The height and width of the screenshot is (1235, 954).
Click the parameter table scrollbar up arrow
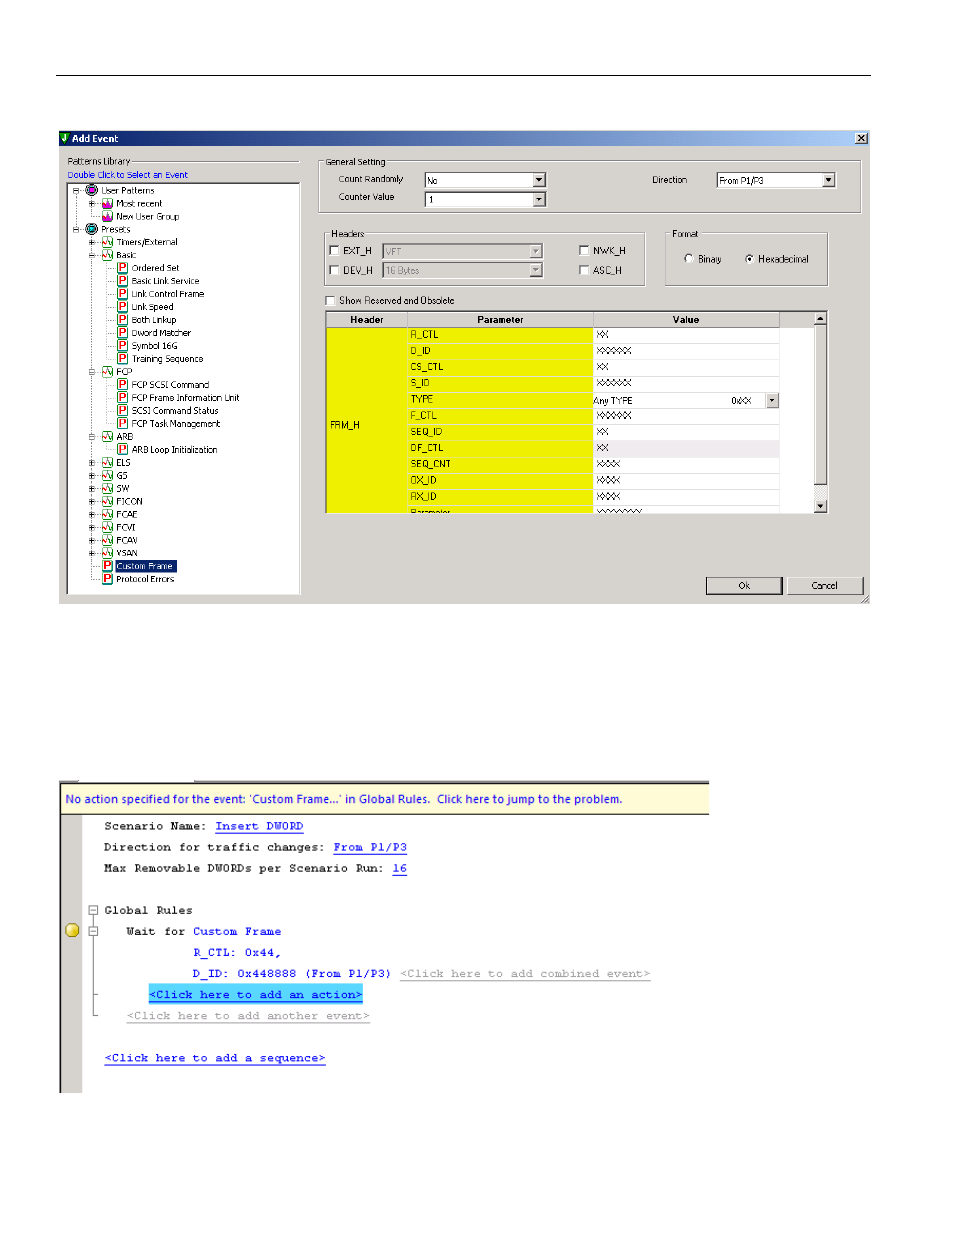(821, 319)
